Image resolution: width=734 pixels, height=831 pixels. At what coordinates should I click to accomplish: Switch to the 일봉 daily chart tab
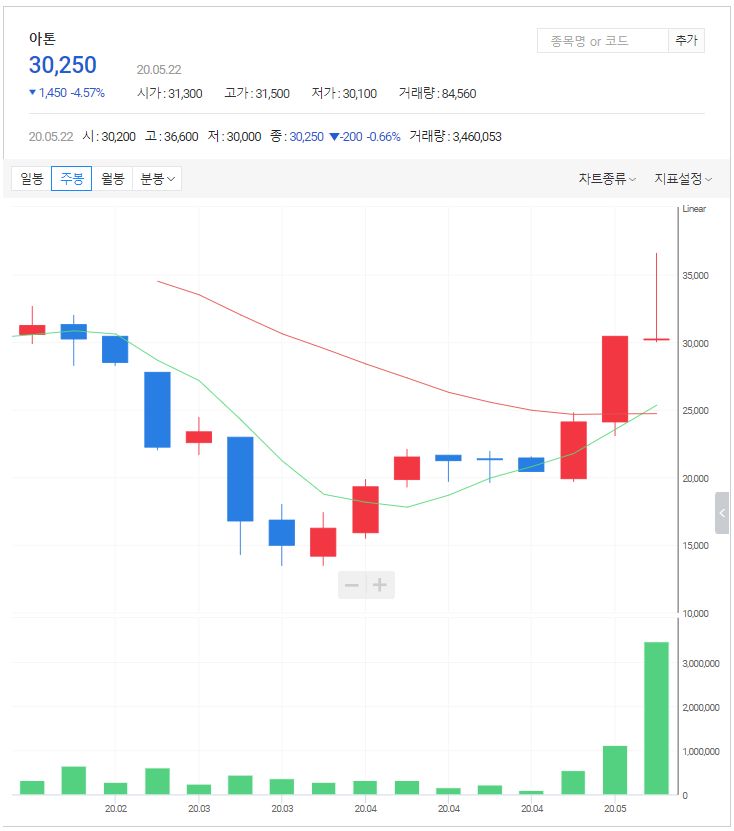coord(31,179)
